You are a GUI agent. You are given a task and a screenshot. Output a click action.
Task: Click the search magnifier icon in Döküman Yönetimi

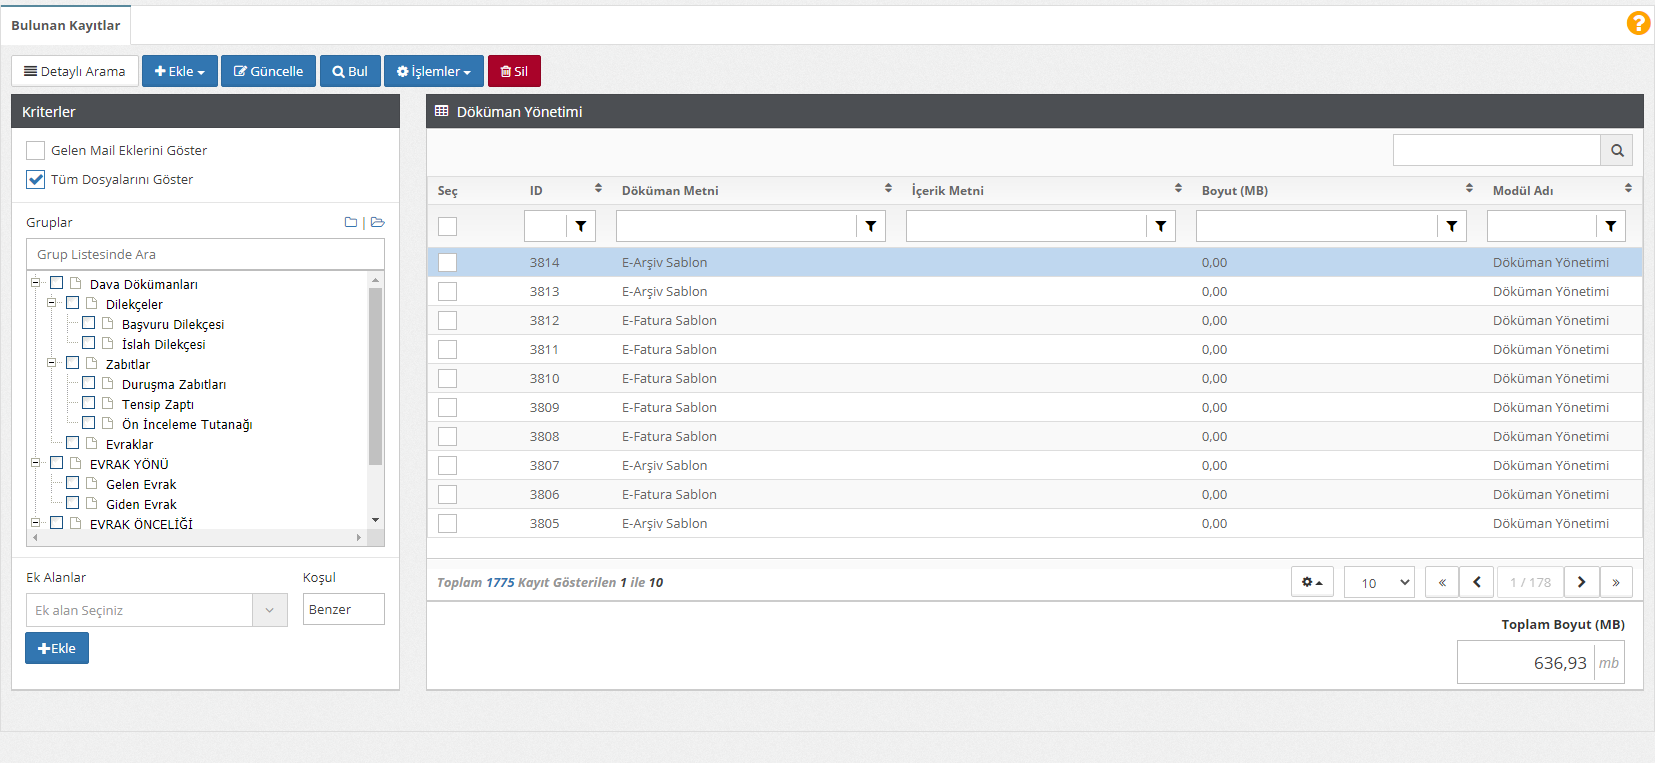pos(1617,151)
